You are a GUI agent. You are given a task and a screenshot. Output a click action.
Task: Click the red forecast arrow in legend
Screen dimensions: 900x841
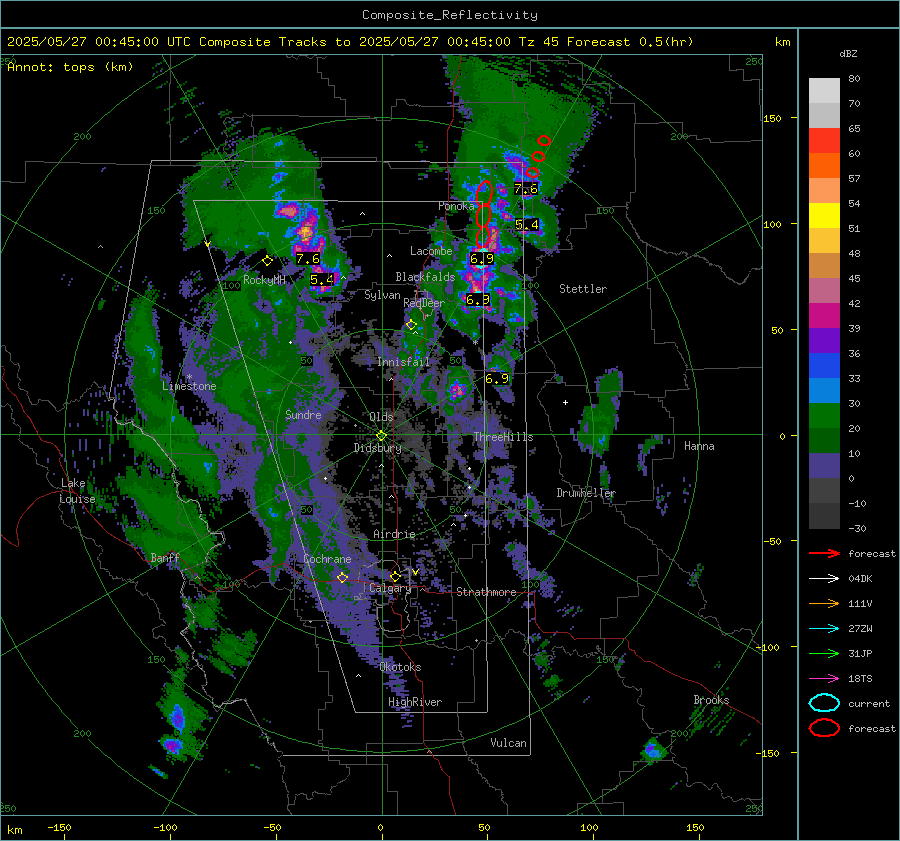click(824, 553)
